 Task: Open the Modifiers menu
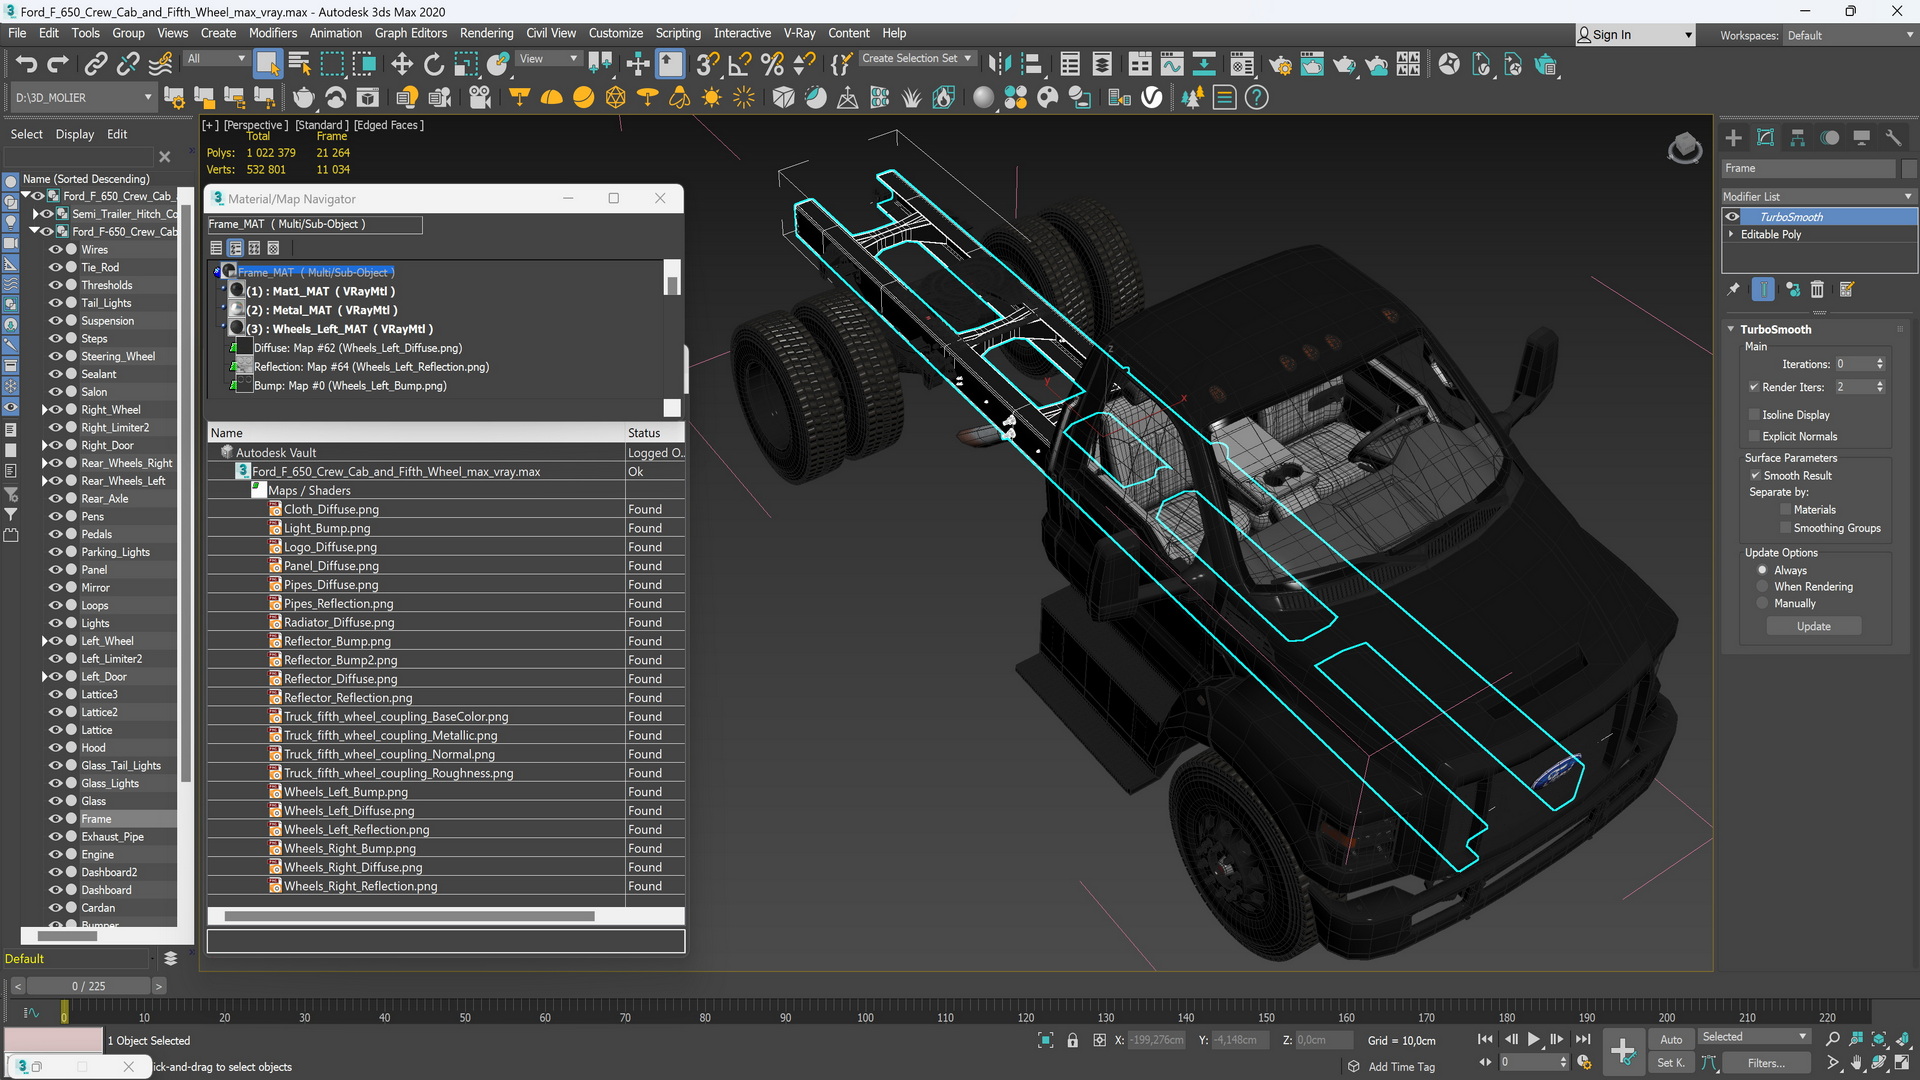coord(273,33)
